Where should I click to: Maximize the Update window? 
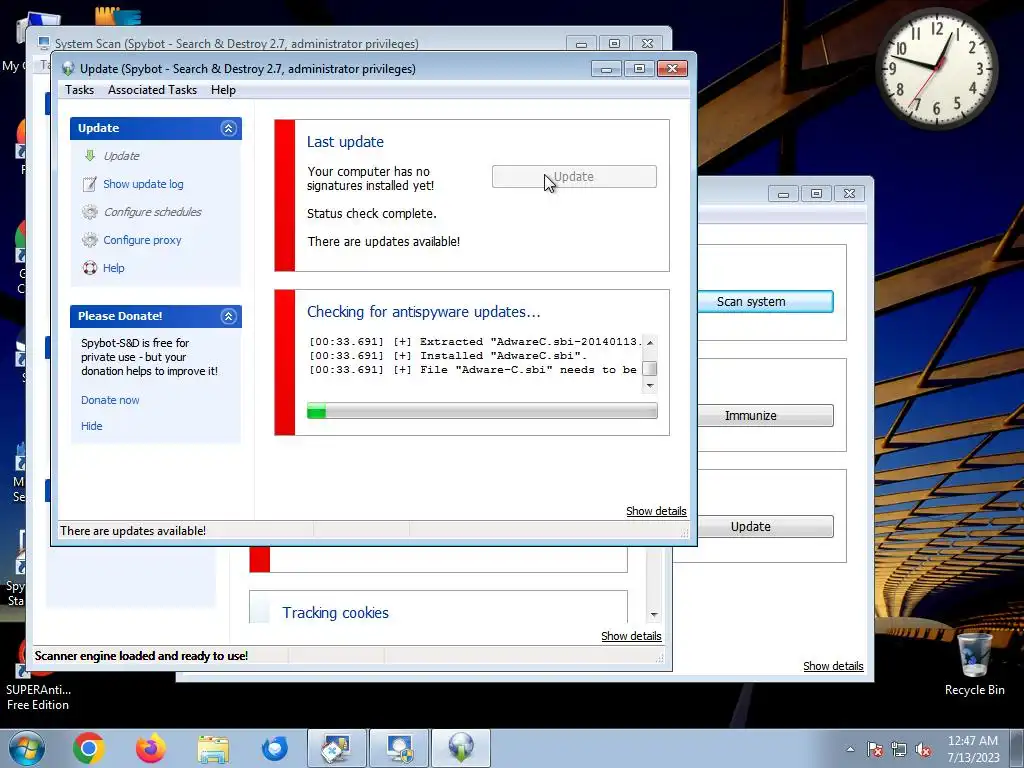pyautogui.click(x=639, y=69)
